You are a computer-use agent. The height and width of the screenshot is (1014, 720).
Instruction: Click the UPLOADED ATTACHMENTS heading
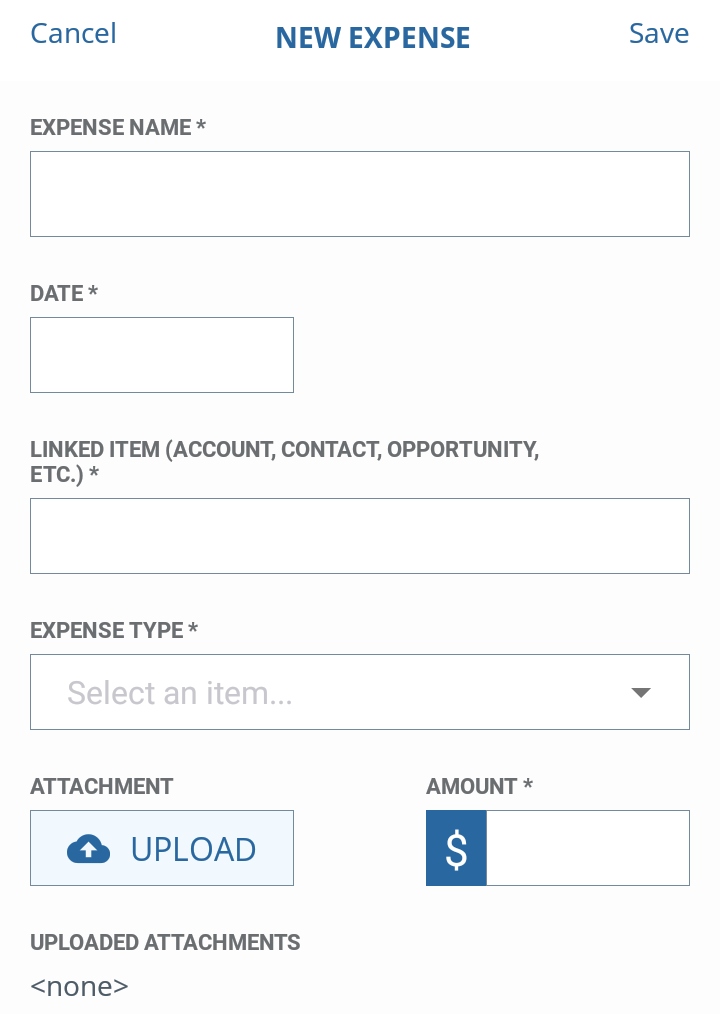[x=165, y=942]
